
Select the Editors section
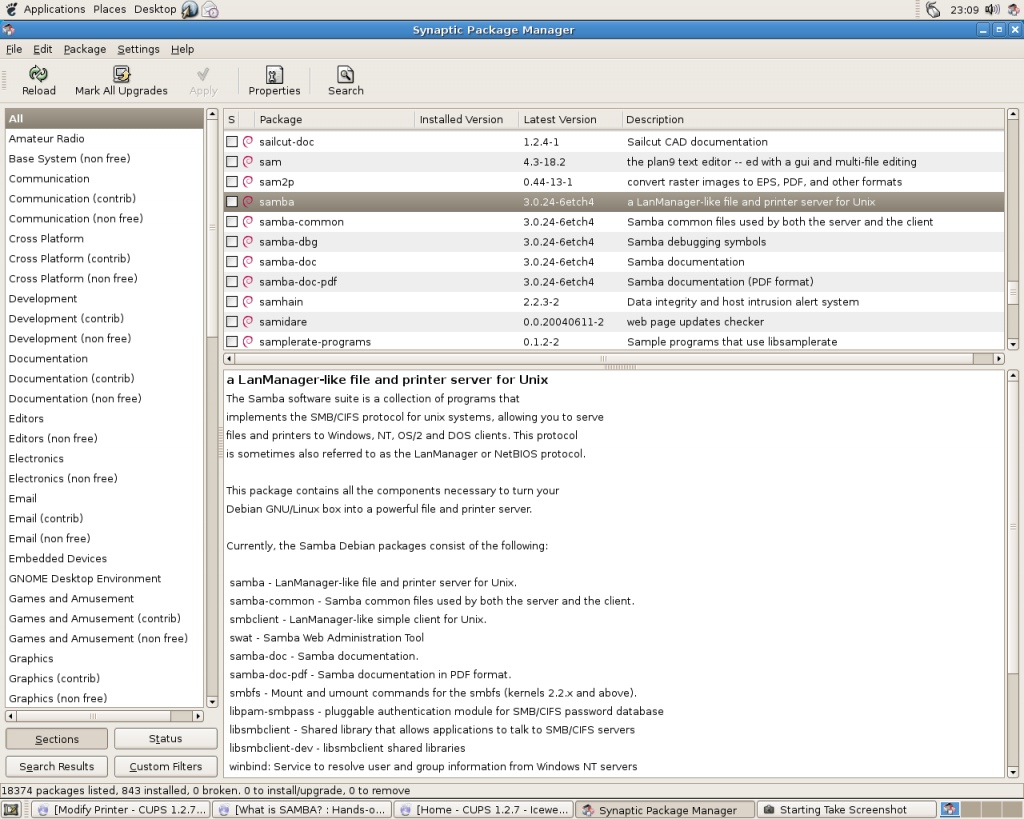click(x=104, y=419)
